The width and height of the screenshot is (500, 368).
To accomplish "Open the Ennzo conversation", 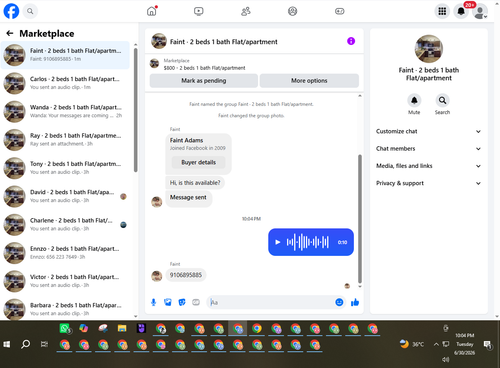I will coord(65,253).
